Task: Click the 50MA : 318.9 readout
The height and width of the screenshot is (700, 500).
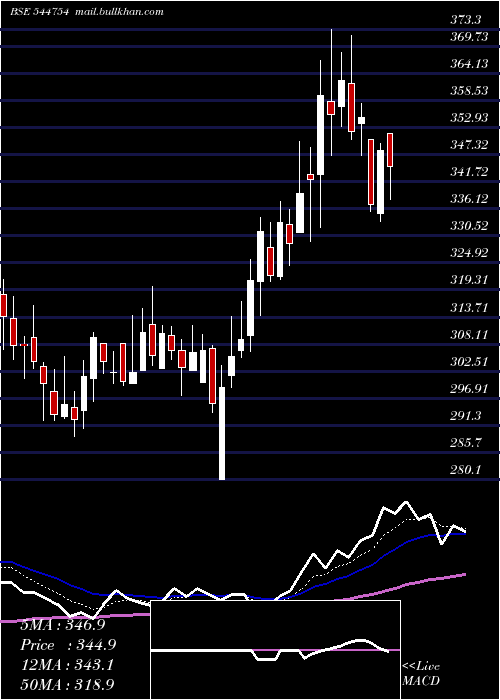Action: tap(67, 685)
